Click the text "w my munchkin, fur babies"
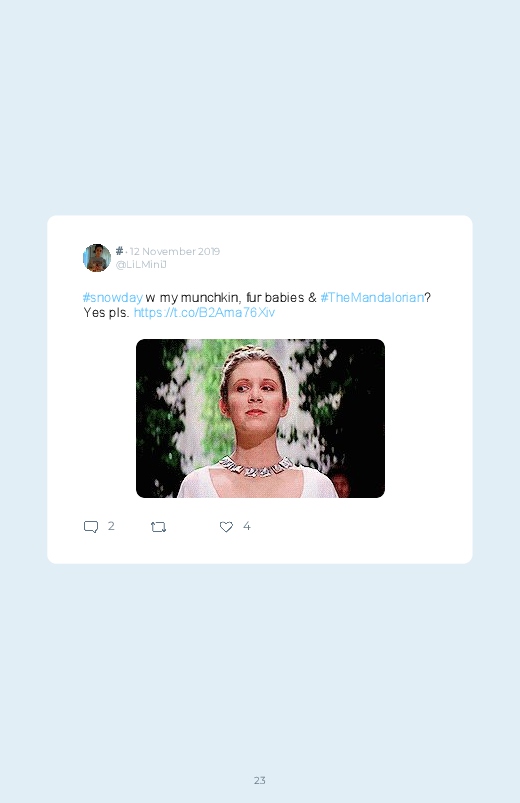520x803 pixels. (225, 298)
